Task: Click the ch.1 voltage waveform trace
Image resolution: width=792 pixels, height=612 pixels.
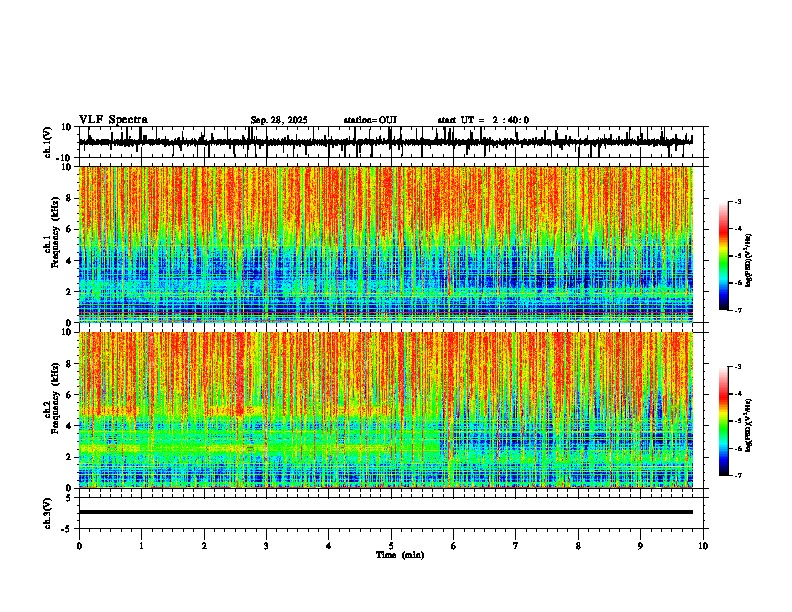Action: pyautogui.click(x=385, y=142)
